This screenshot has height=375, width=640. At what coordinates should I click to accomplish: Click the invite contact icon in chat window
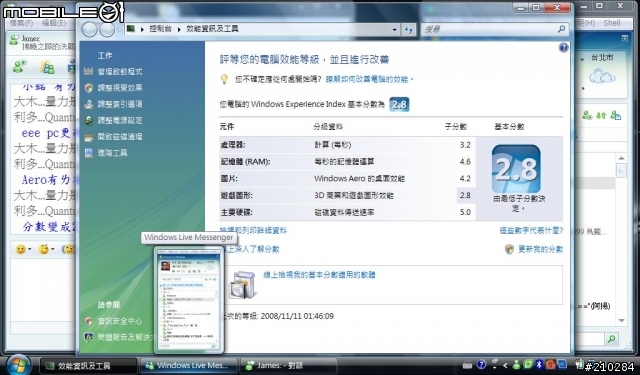coord(20,66)
